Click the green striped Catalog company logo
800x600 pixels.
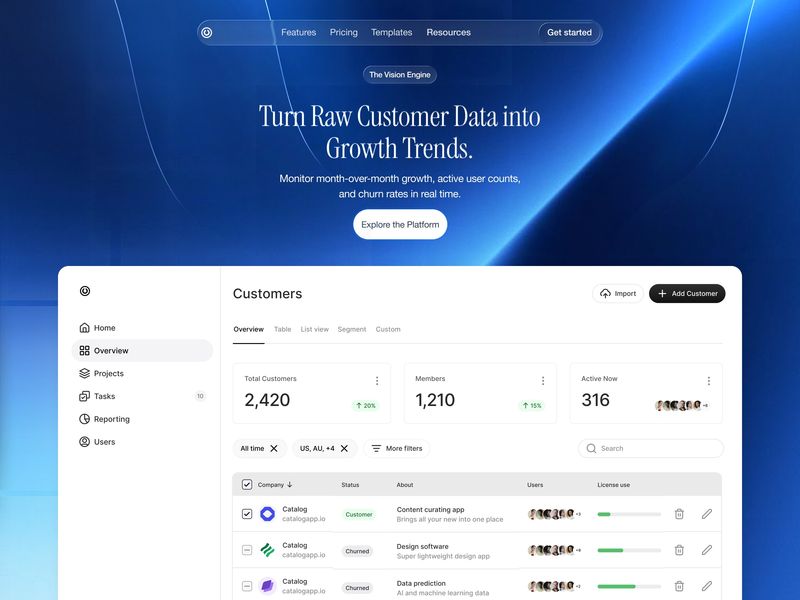267,550
